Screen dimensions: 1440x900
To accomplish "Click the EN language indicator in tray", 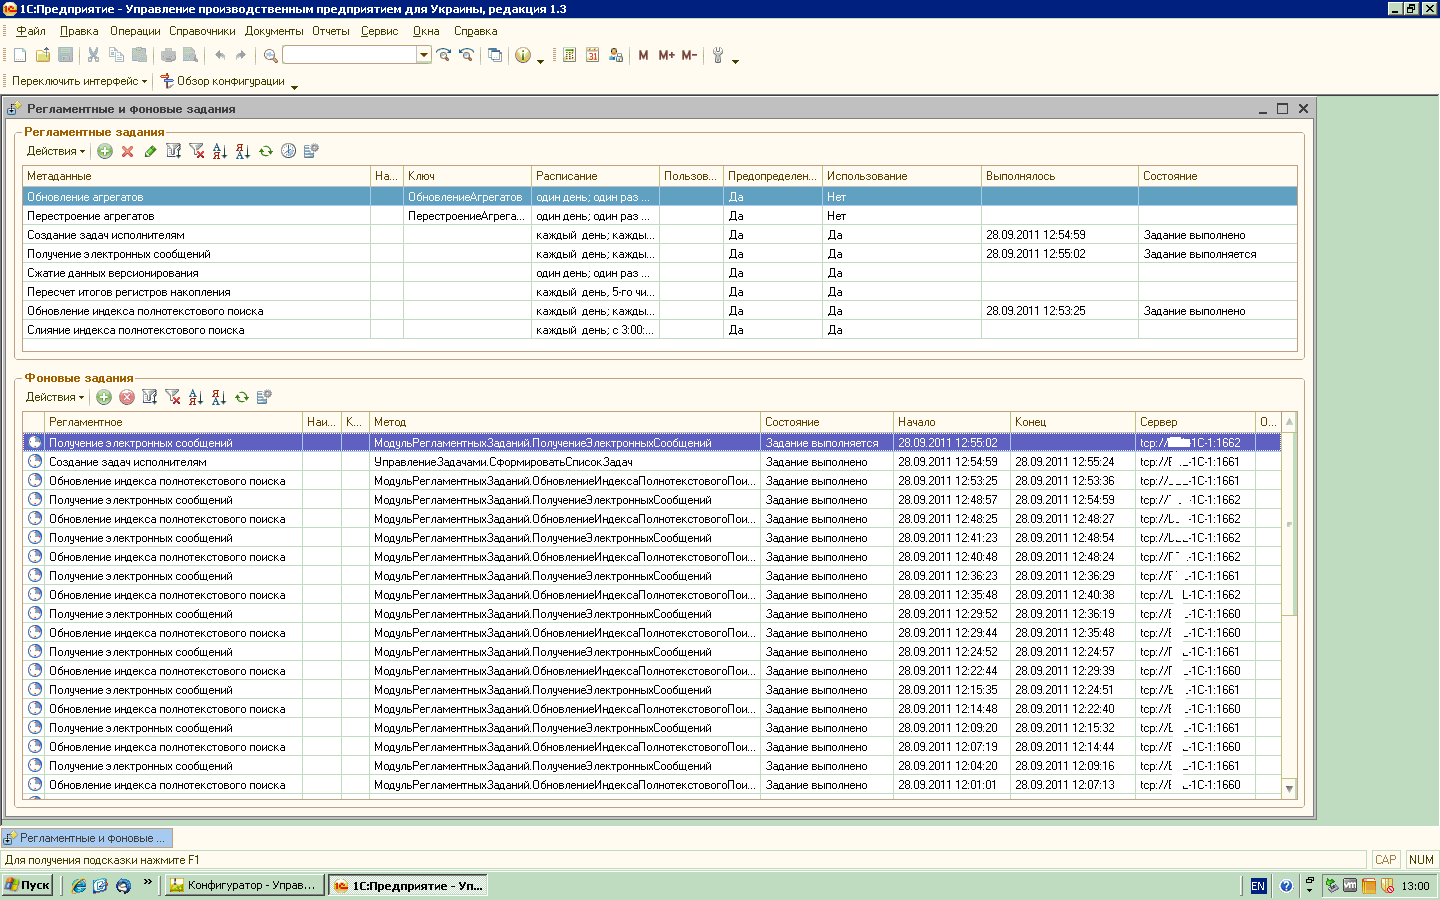I will pyautogui.click(x=1258, y=886).
